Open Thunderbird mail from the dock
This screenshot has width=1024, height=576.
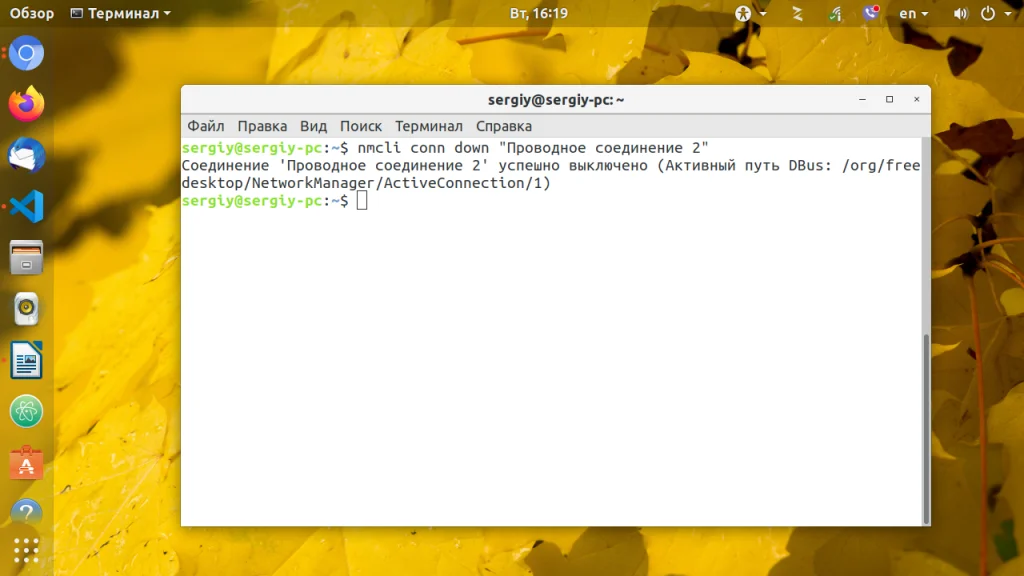pyautogui.click(x=26, y=155)
